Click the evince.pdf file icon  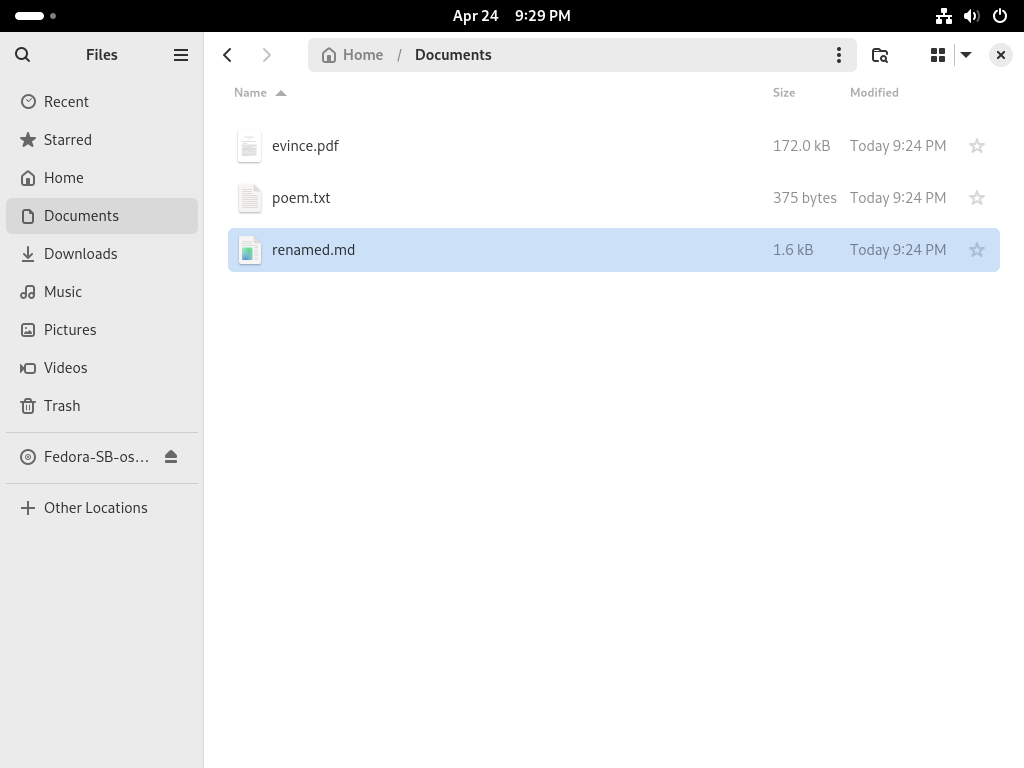click(249, 146)
